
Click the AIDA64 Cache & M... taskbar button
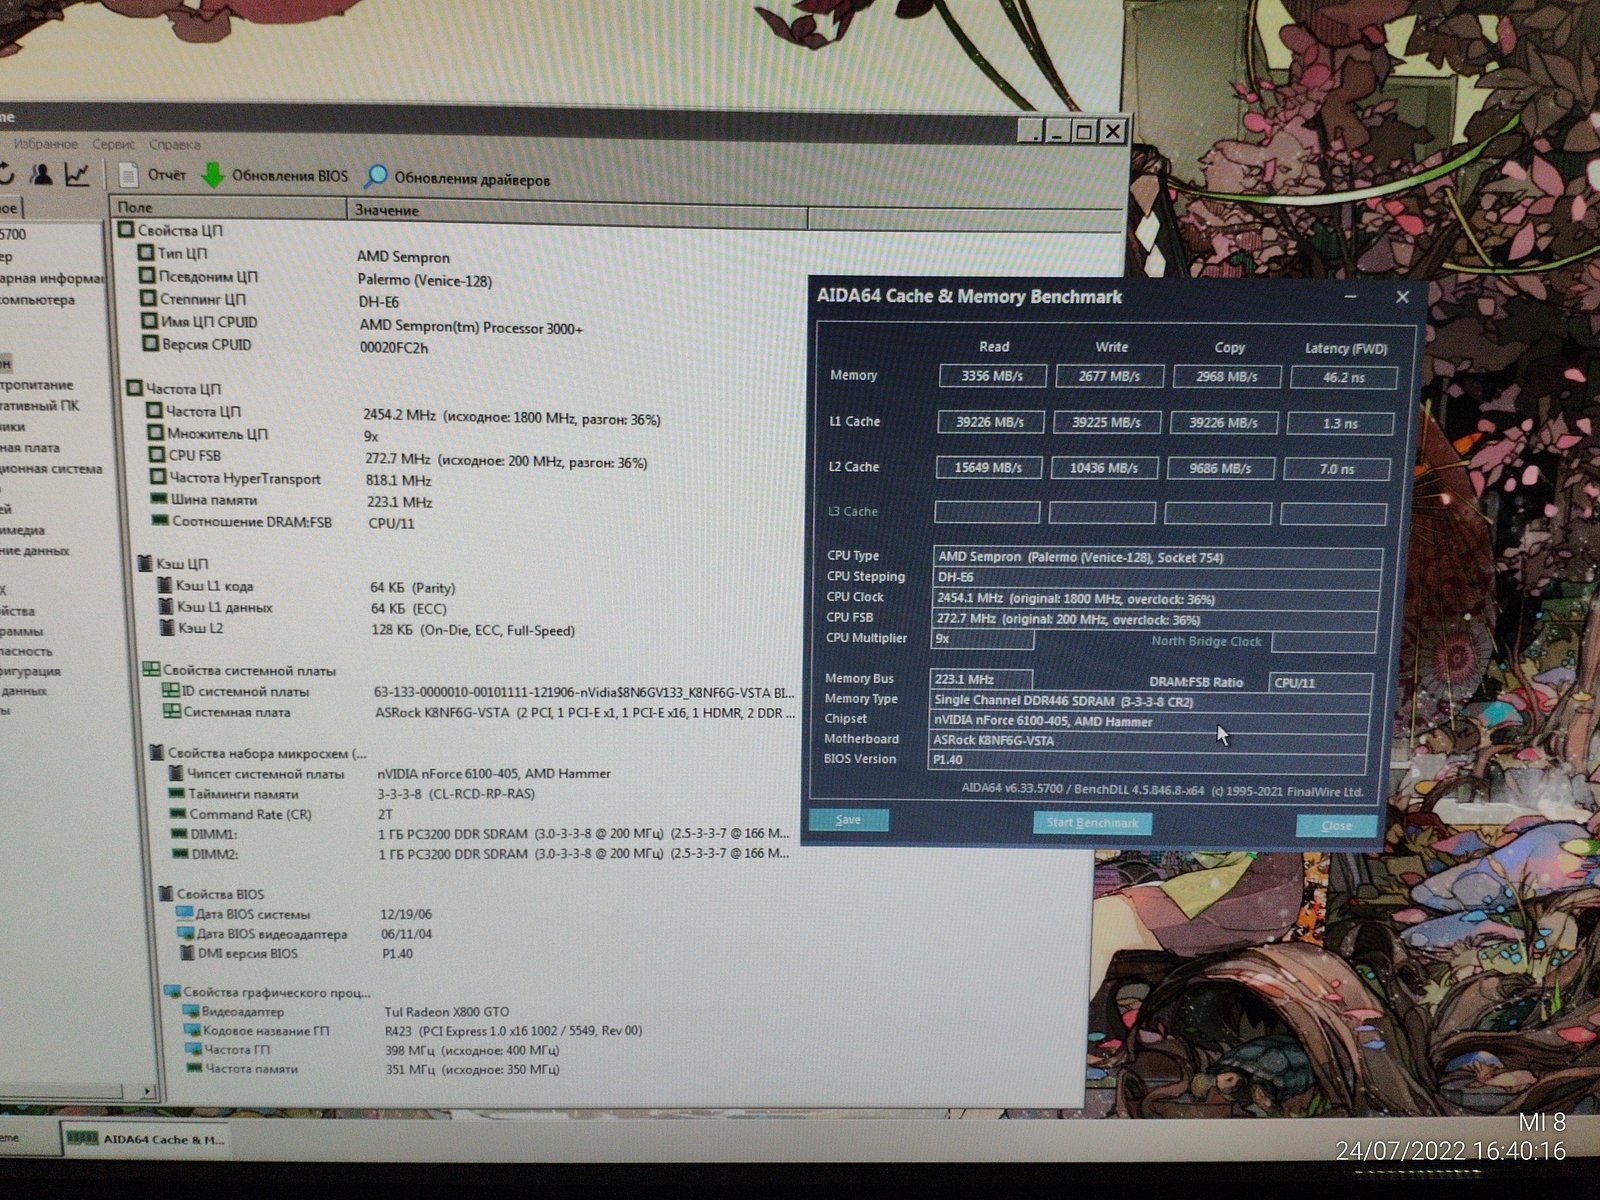tap(146, 1139)
